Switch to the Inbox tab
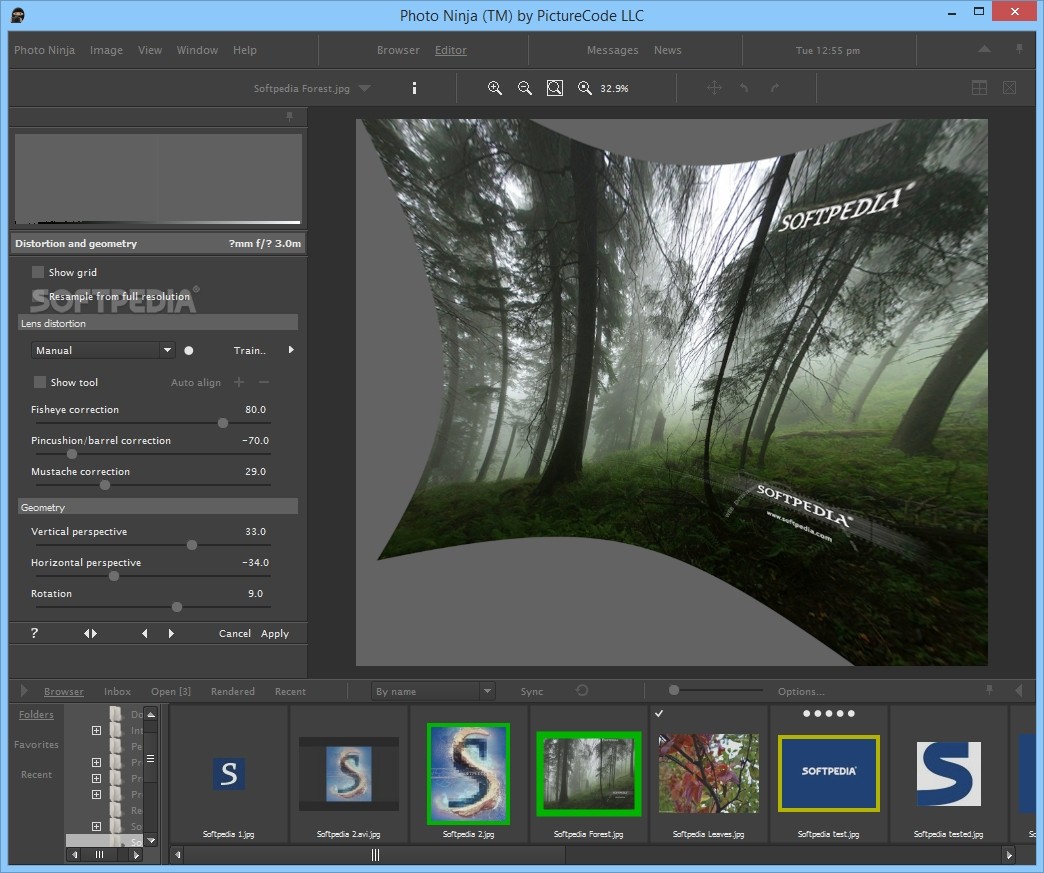This screenshot has width=1044, height=873. pyautogui.click(x=117, y=691)
